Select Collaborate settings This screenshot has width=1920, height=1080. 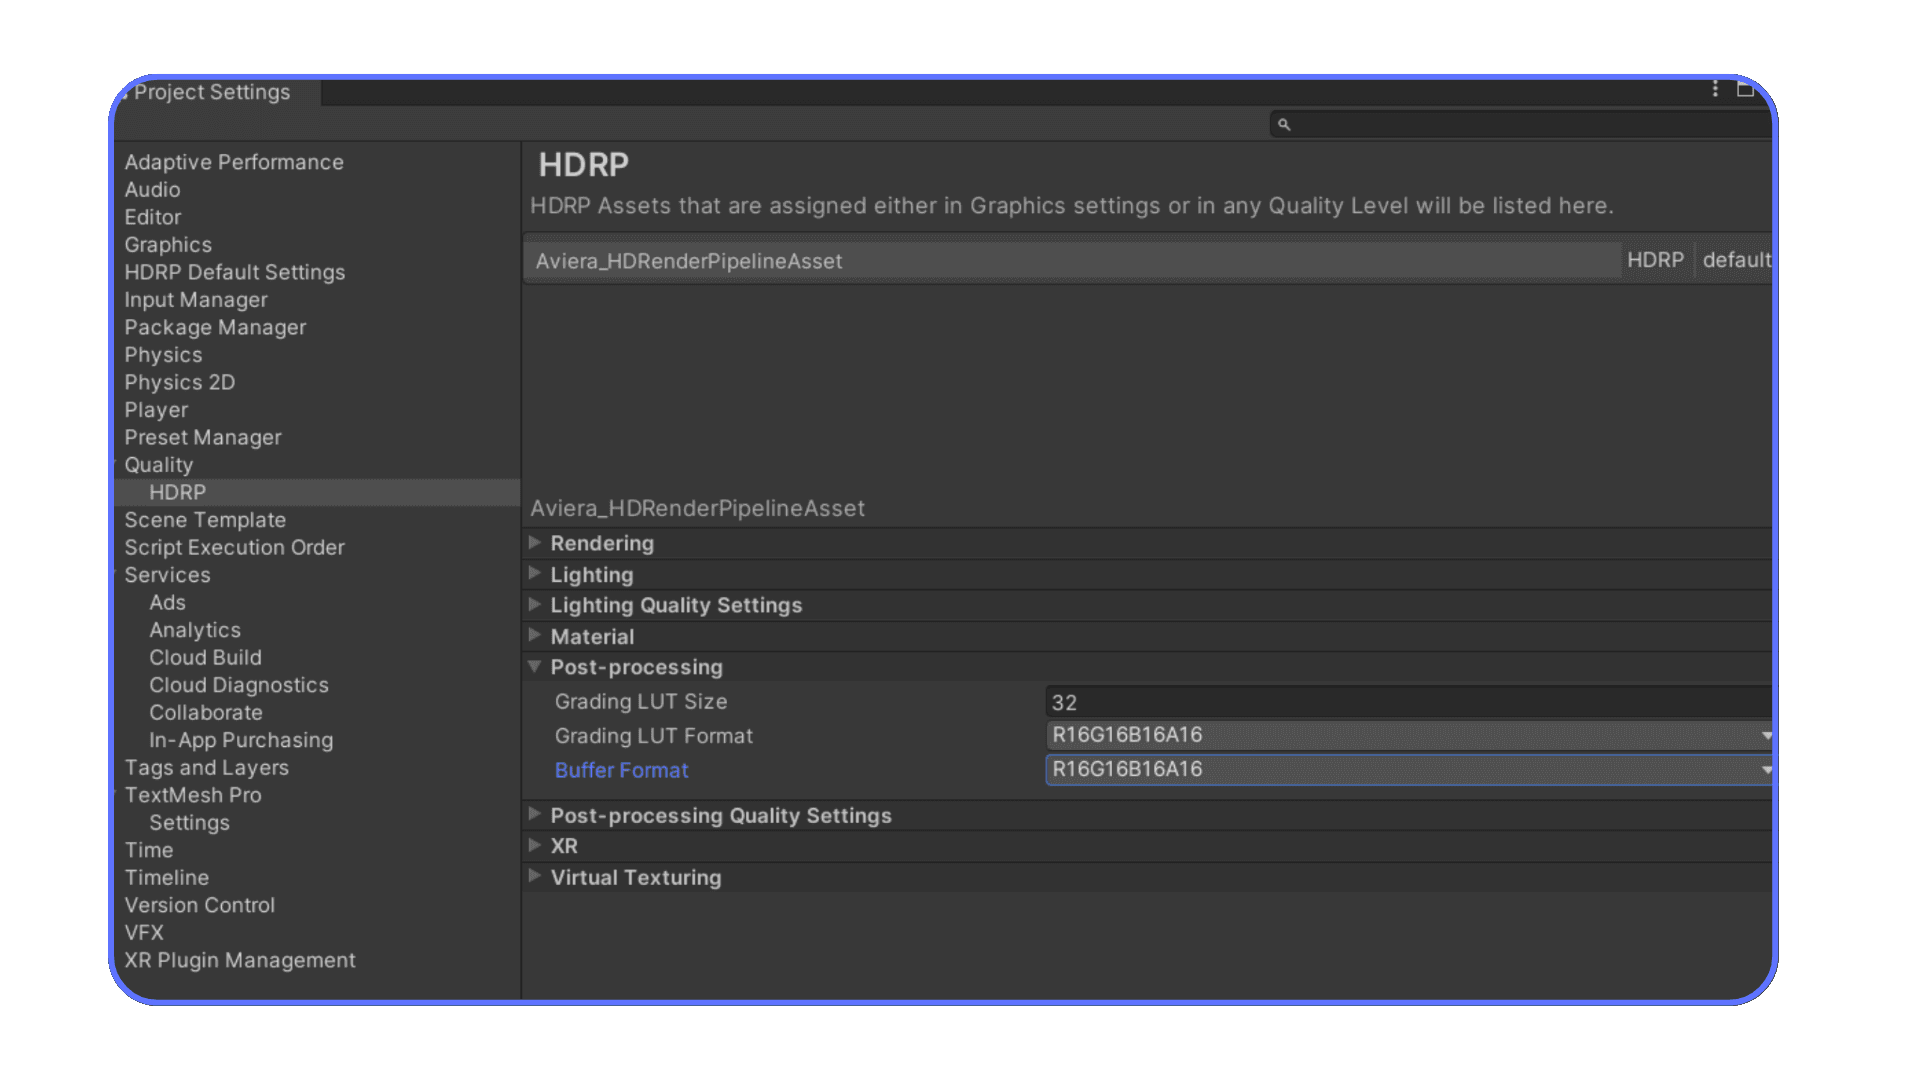pyautogui.click(x=206, y=712)
